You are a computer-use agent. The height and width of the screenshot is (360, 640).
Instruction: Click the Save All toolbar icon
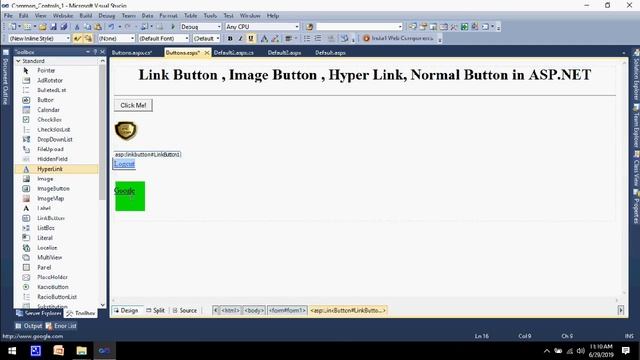(64, 27)
